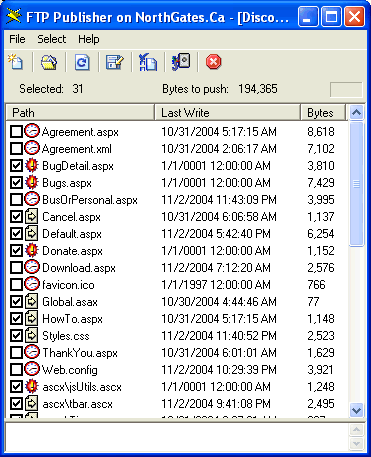Screen dimensions: 371x457
Task: Click the date 11/2/2004 5:42:40 PM
Action: (216, 234)
